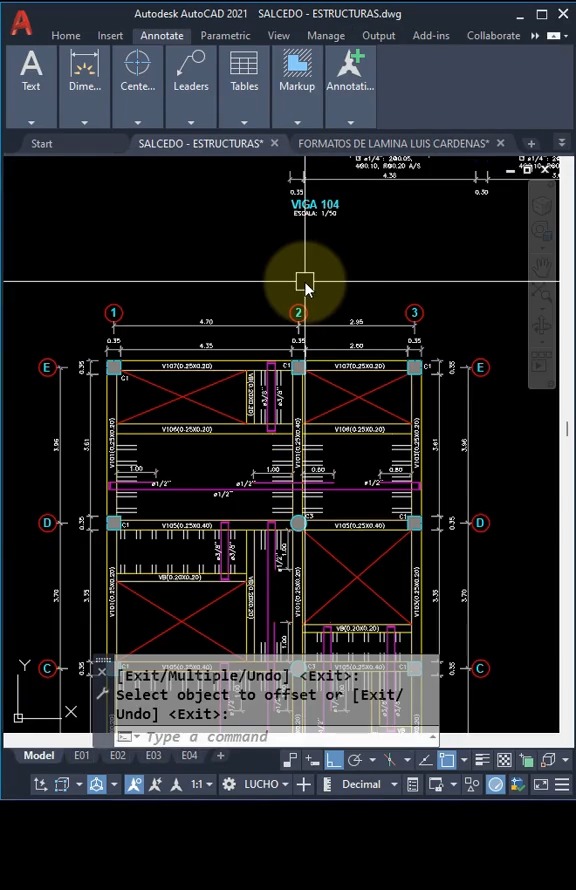Open the Start tab
This screenshot has height=890, width=576.
click(x=41, y=144)
